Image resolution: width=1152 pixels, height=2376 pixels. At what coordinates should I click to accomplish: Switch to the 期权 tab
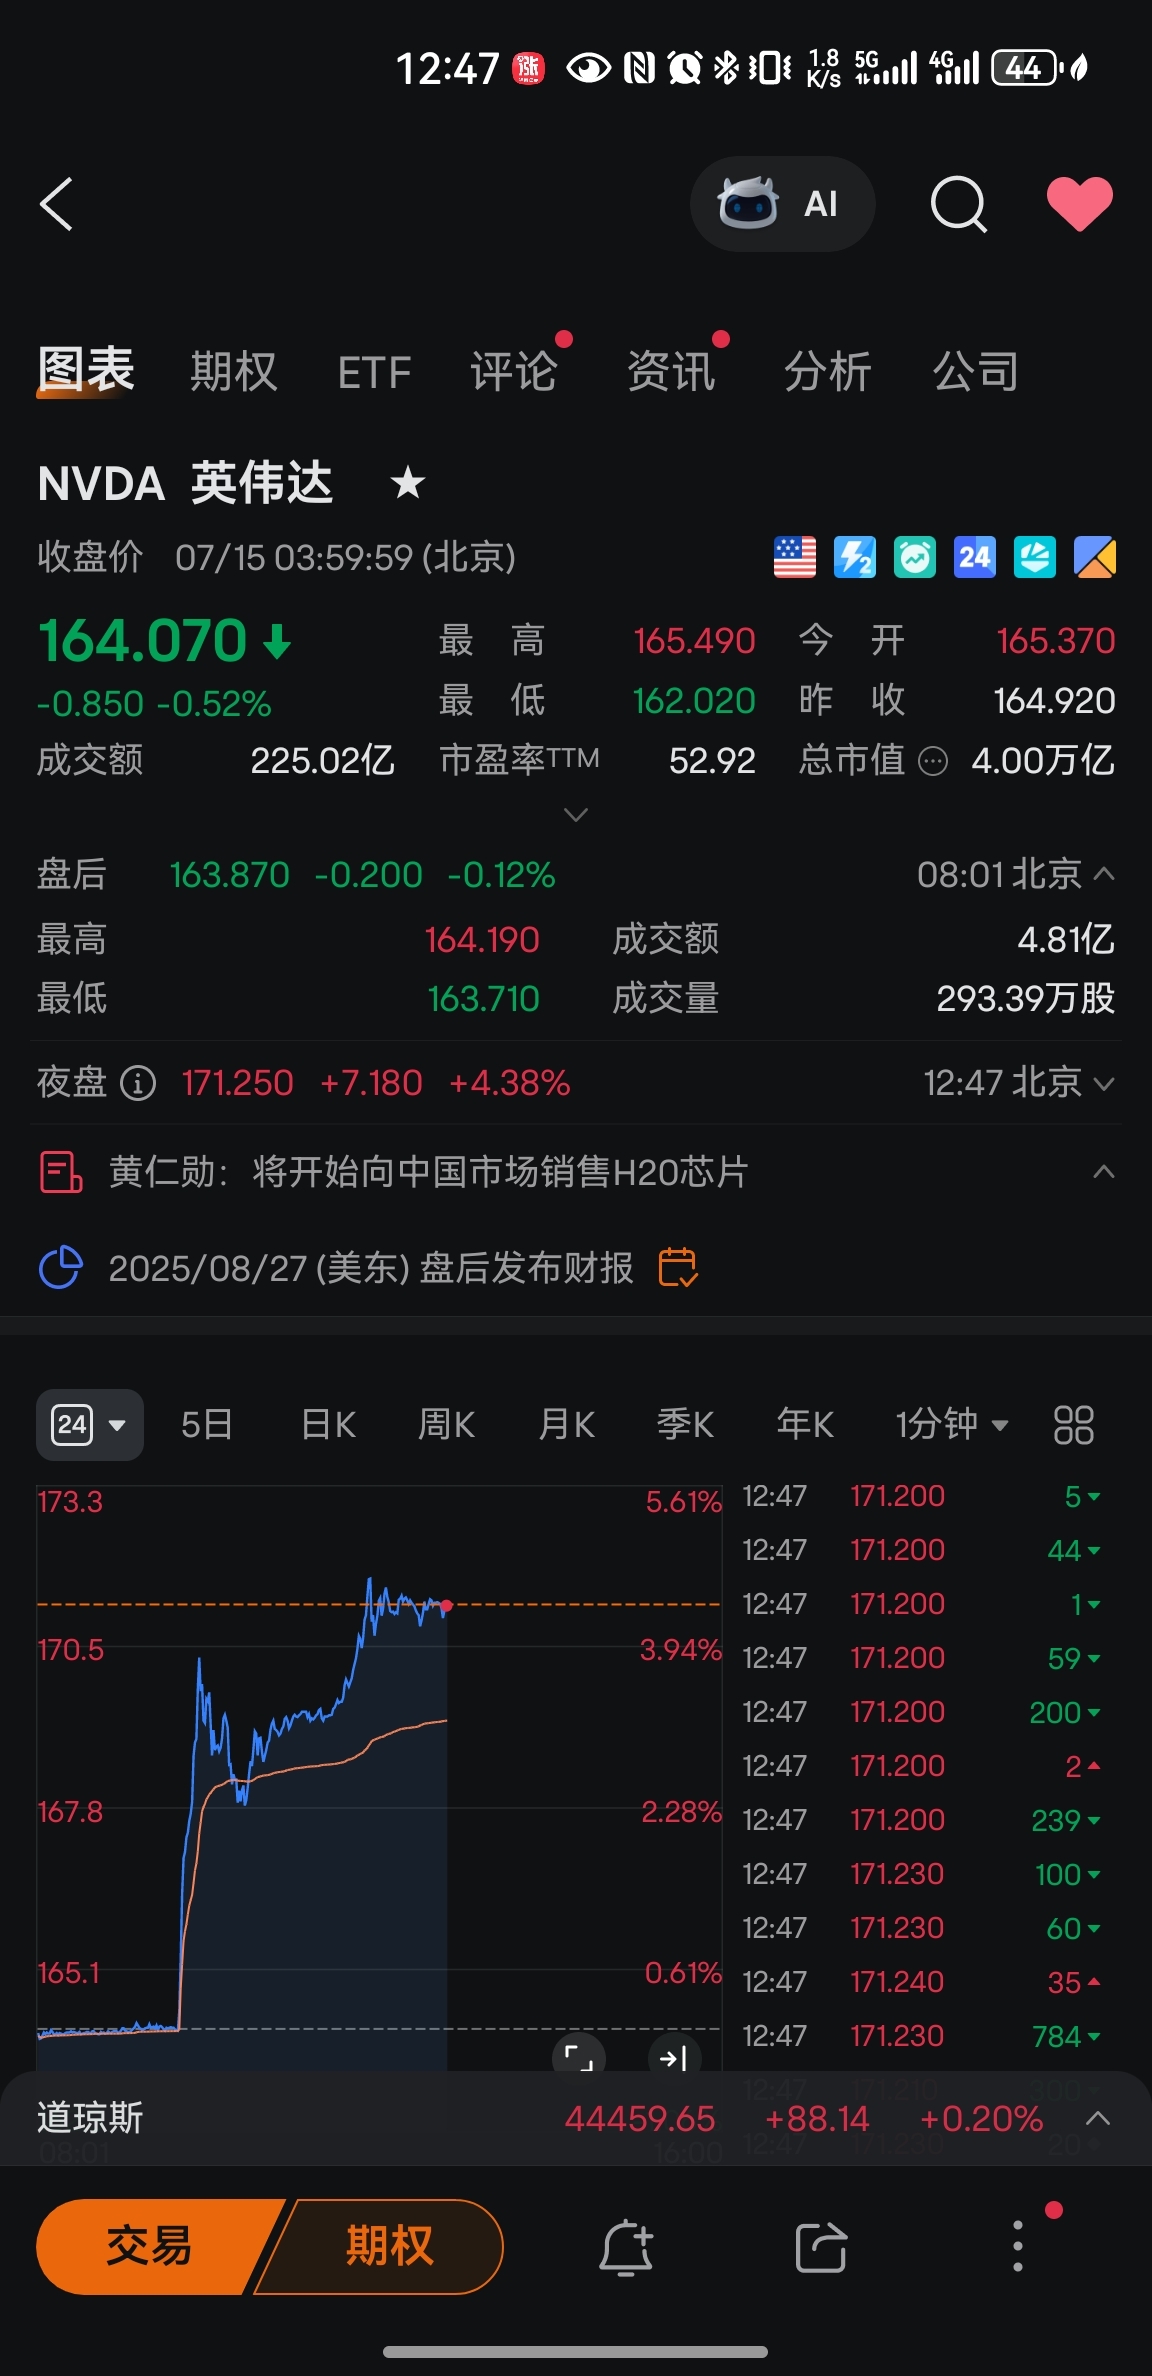click(233, 372)
